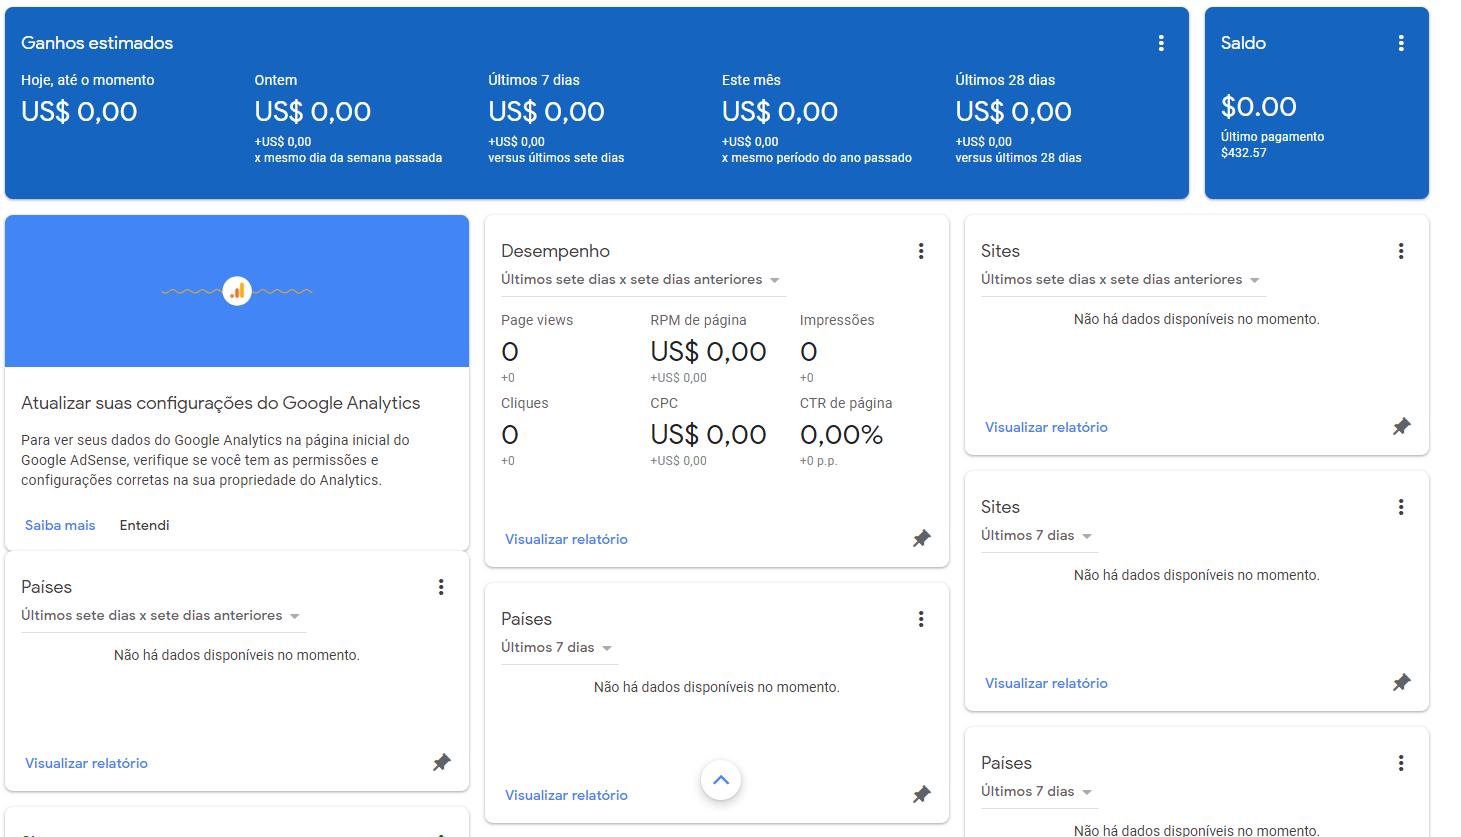Click the Últimos 28 dias earnings value
Image resolution: width=1461 pixels, height=837 pixels.
1013,112
